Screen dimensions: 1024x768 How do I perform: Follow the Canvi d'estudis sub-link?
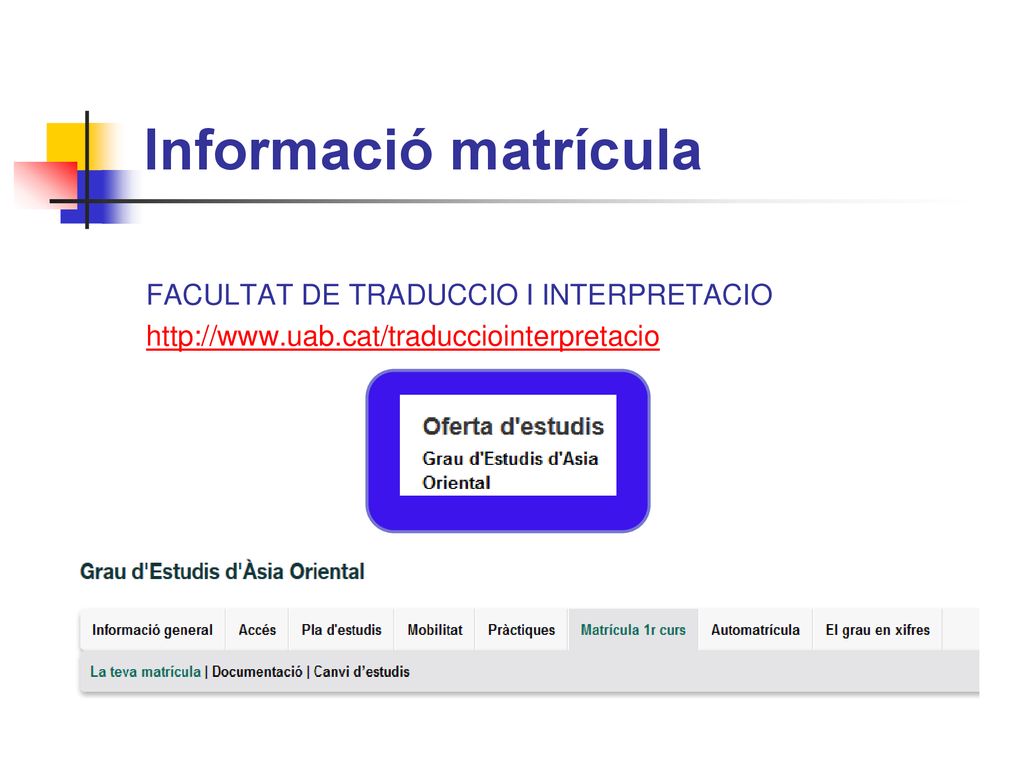point(361,671)
